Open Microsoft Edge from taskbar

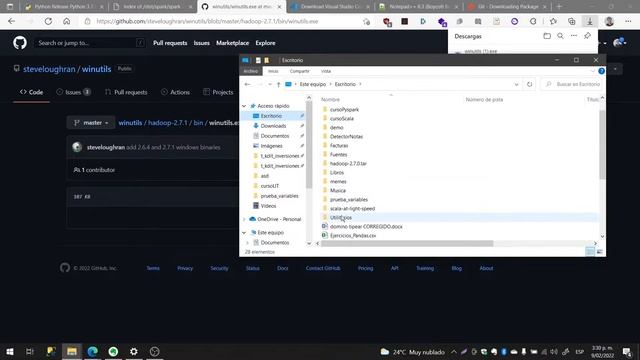[x=93, y=351]
